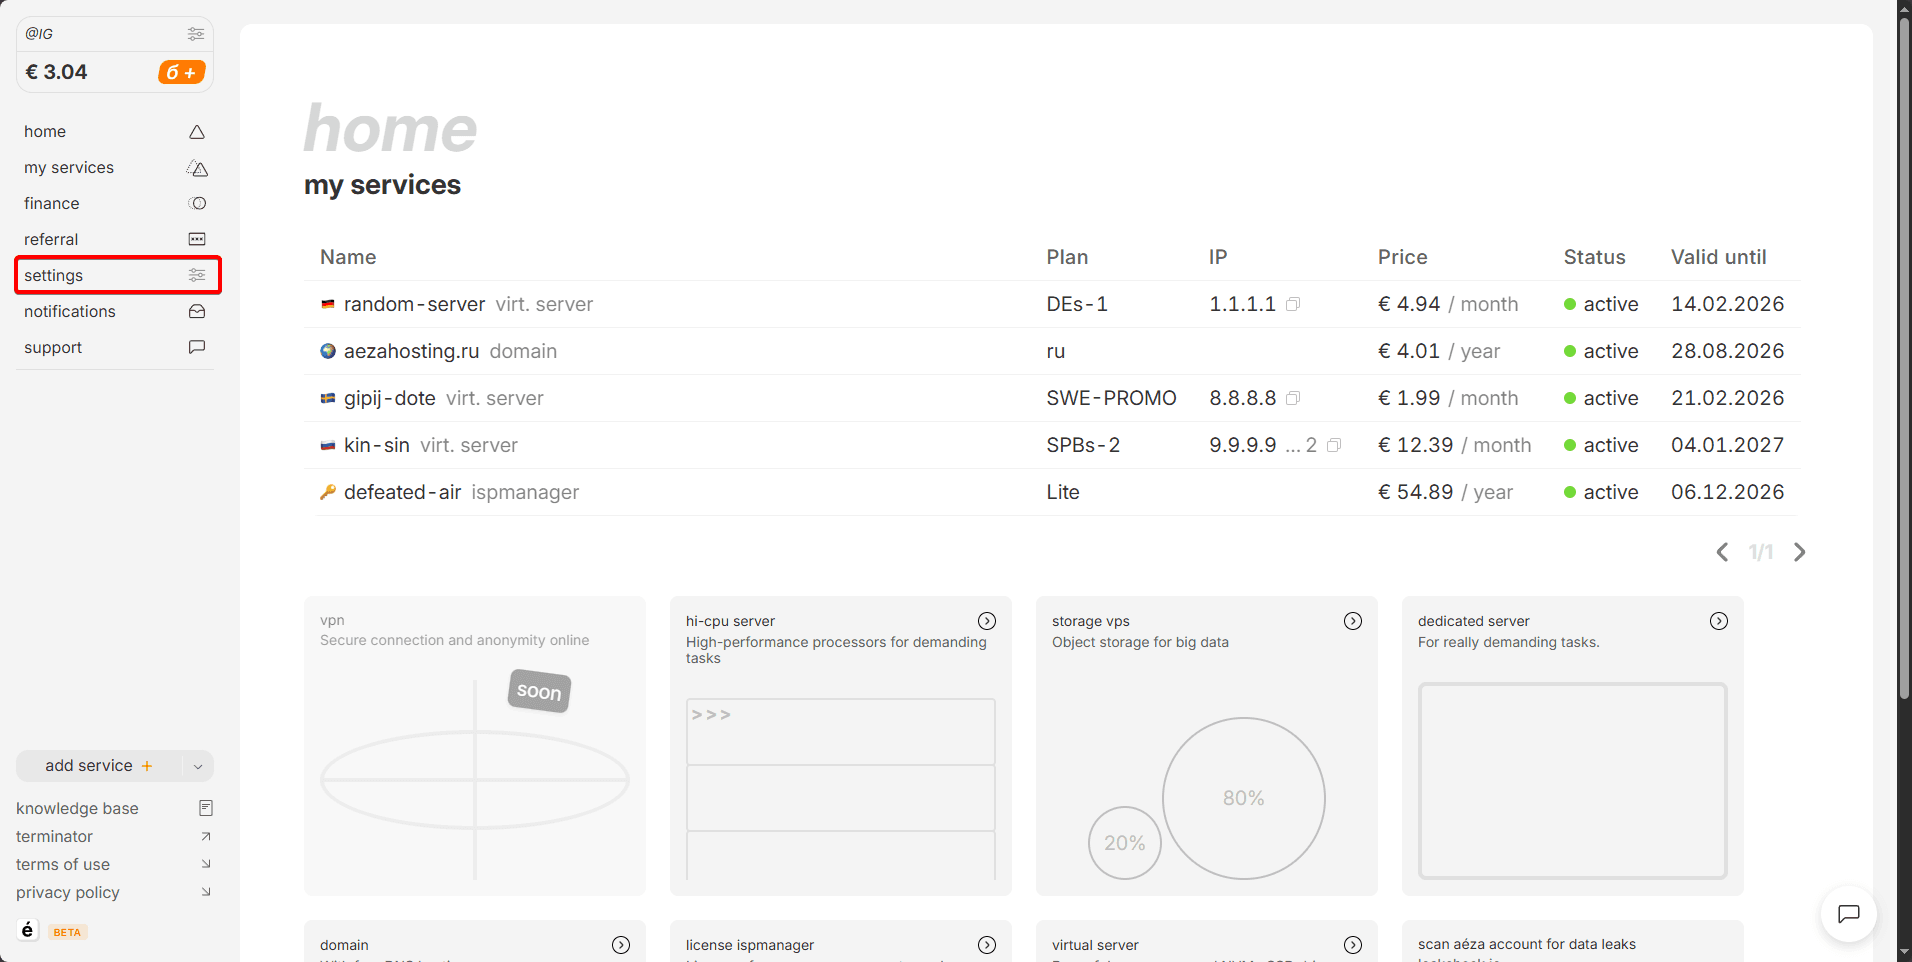Copy the random-server IP address 1.1.1.1
The width and height of the screenshot is (1912, 962).
point(1293,304)
